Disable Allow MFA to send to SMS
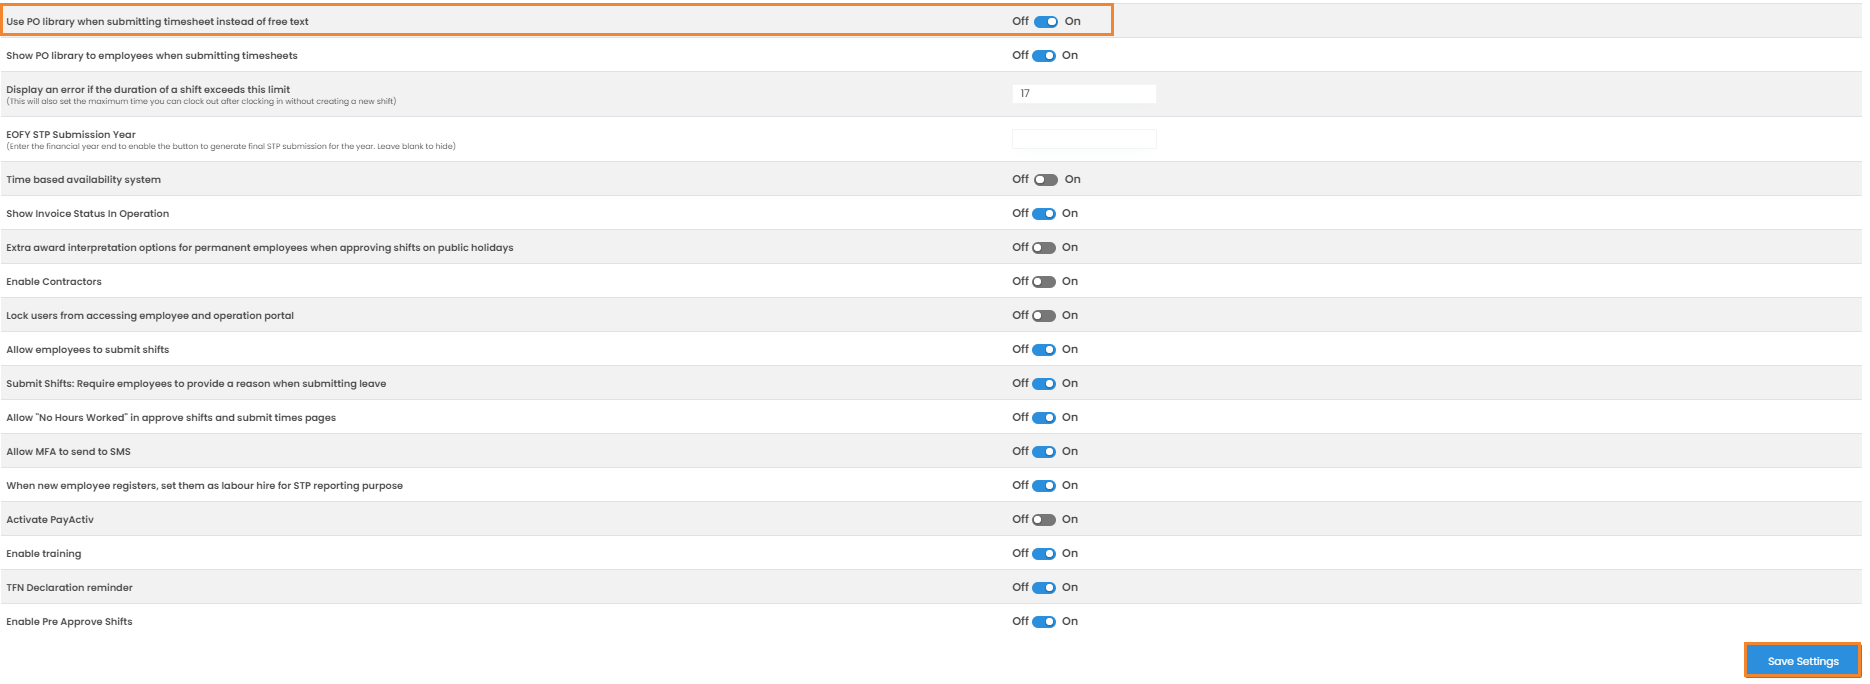The image size is (1870, 684). pos(1044,452)
